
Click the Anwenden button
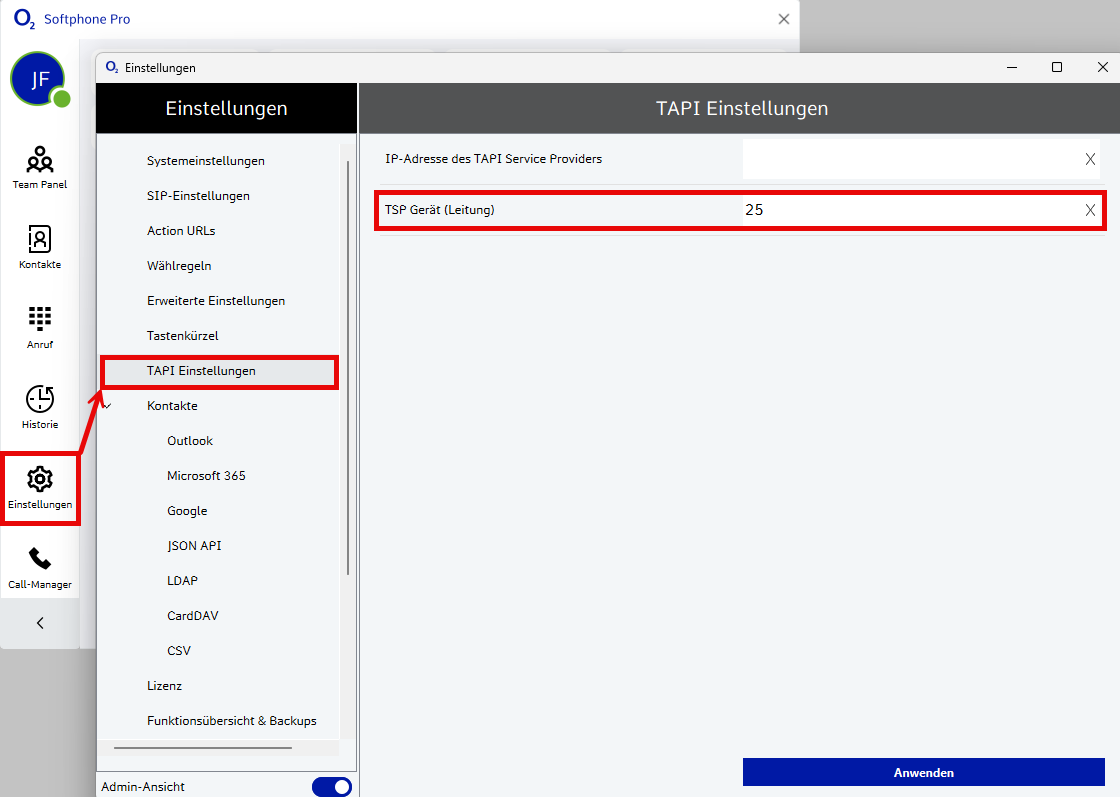point(923,772)
